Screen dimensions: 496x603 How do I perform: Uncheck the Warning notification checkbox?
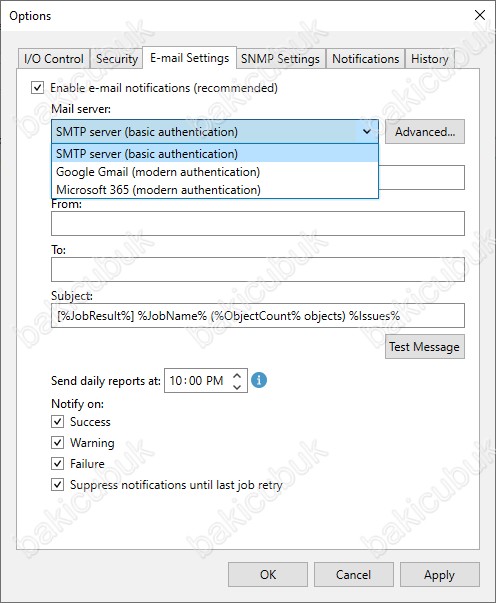[x=57, y=442]
